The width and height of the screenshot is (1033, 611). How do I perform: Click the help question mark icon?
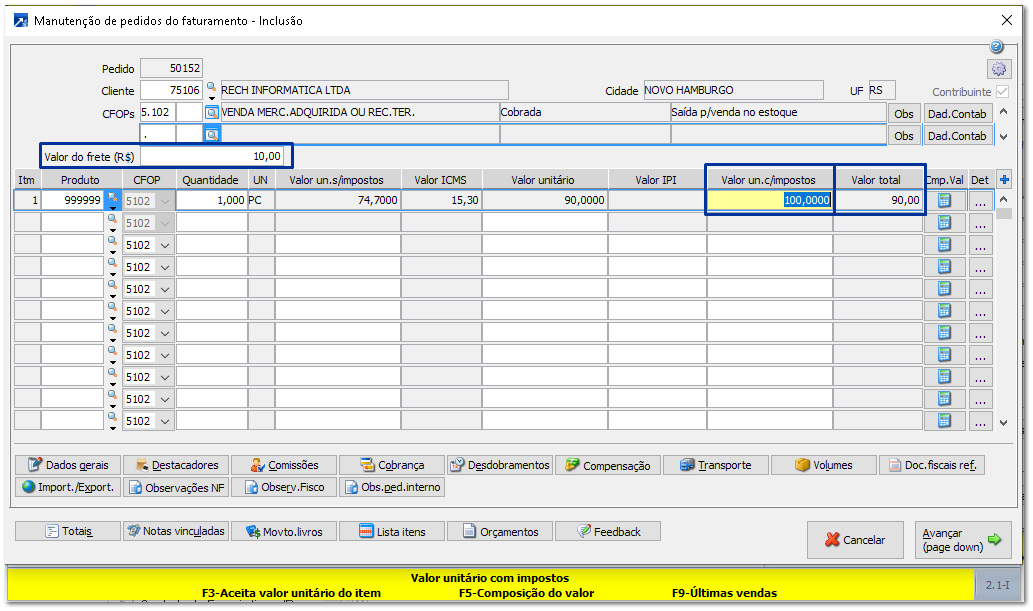click(x=996, y=47)
